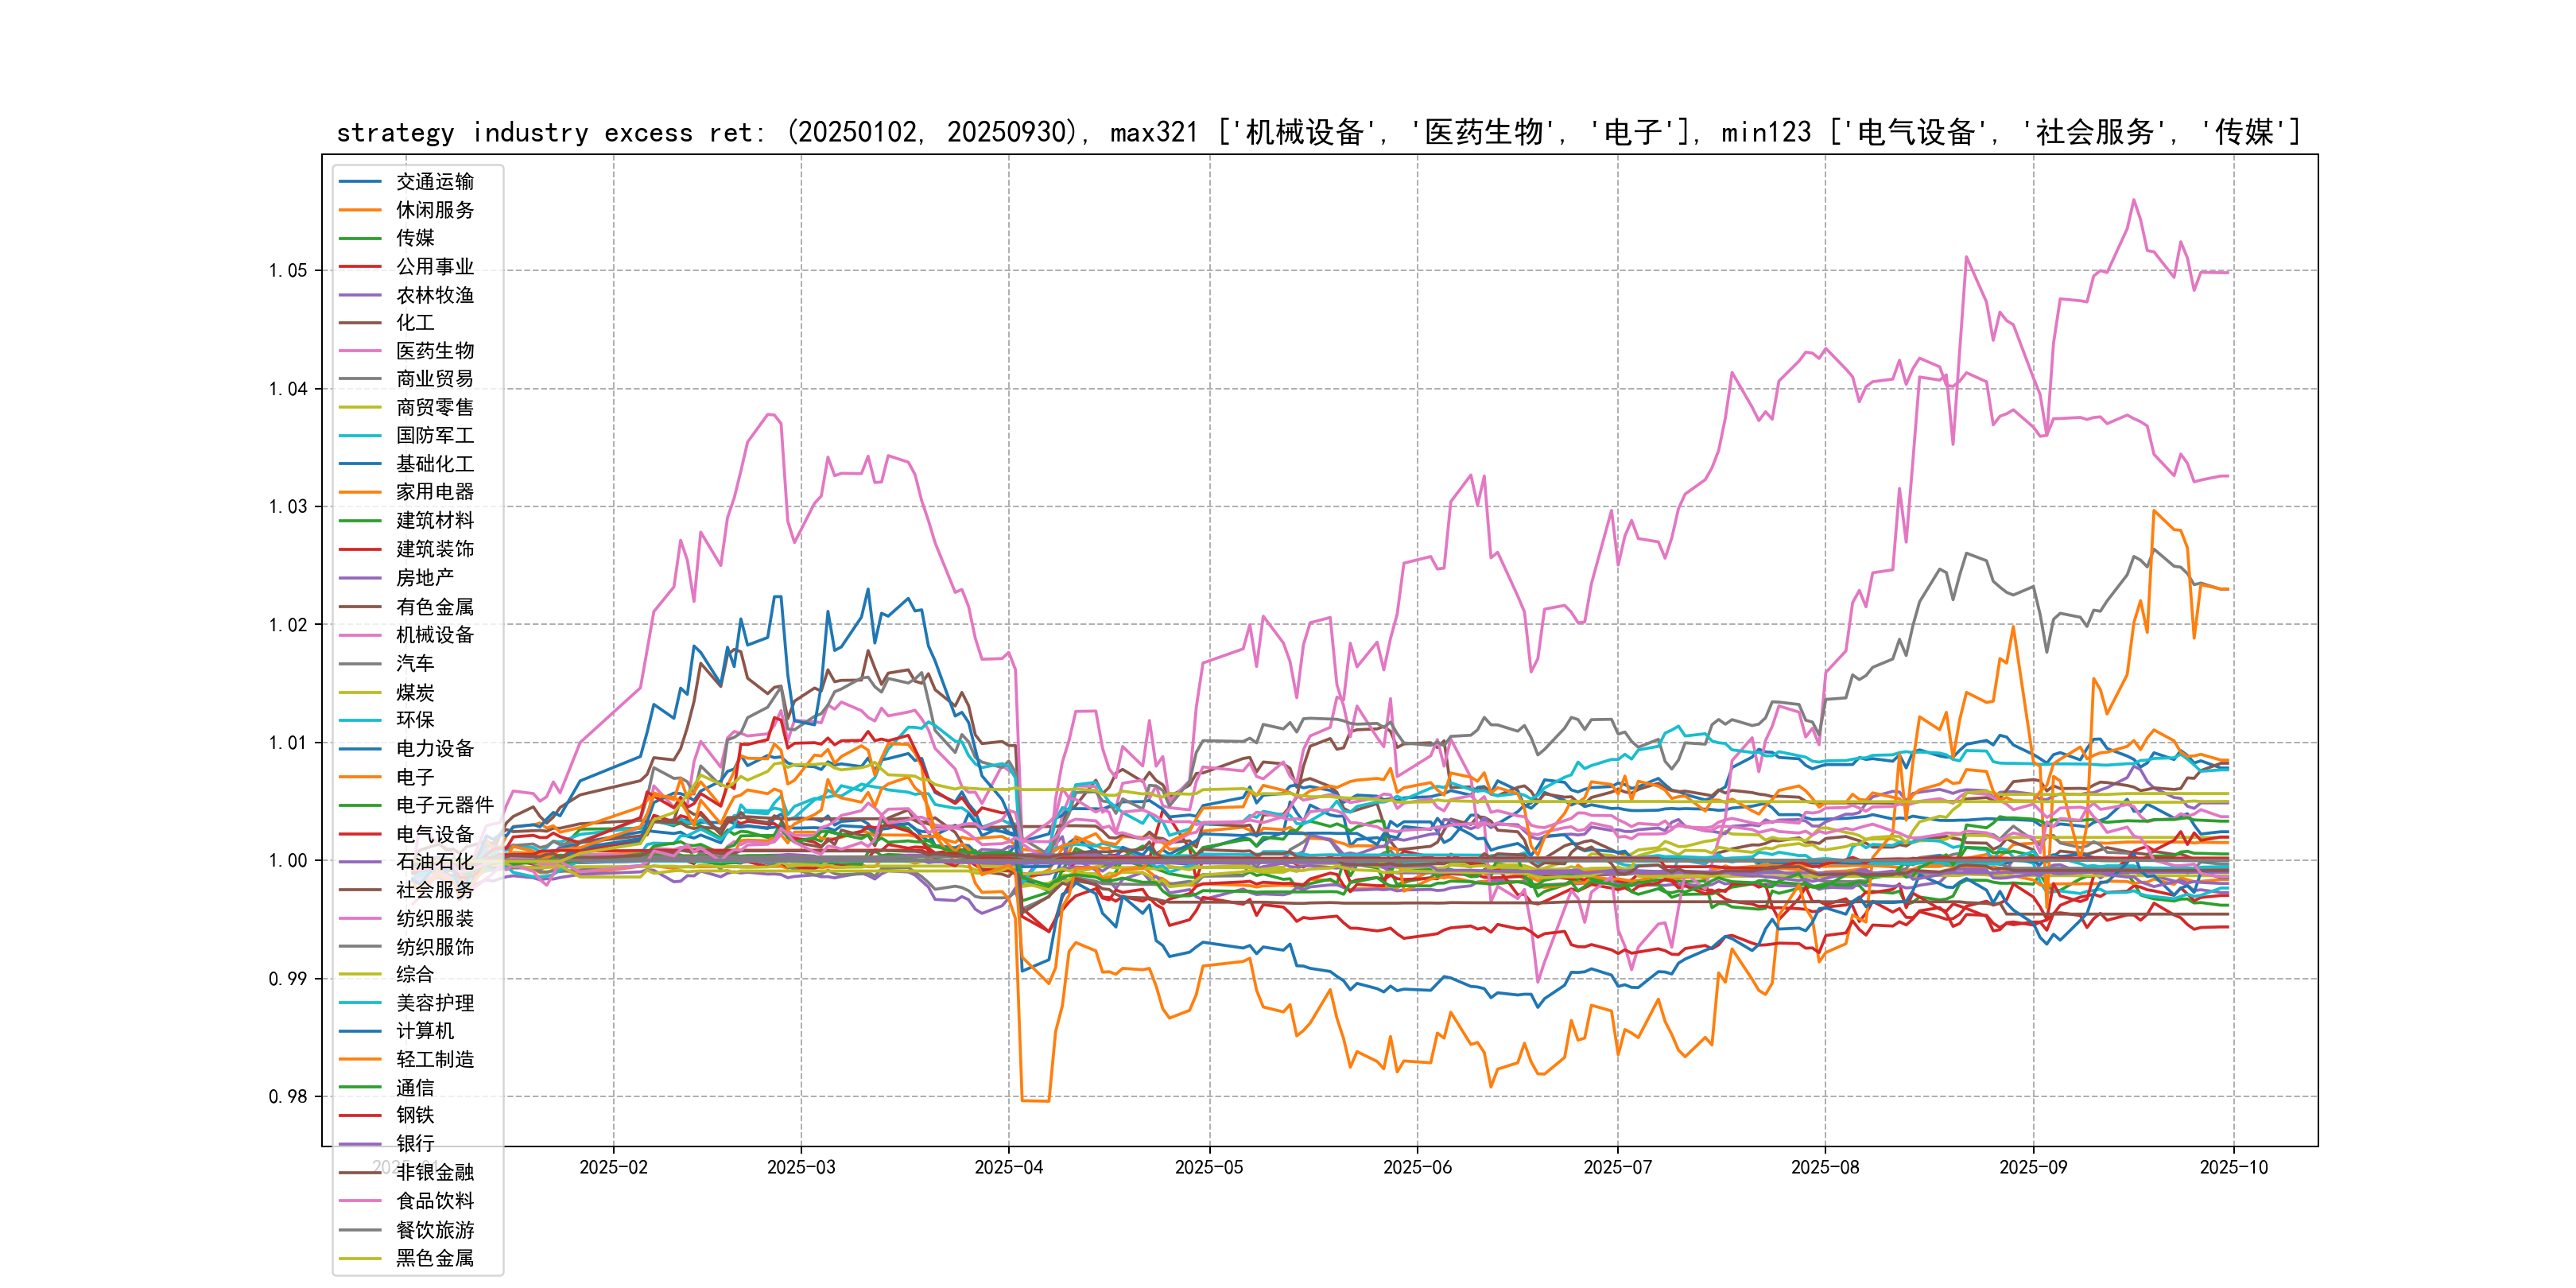Click the 2025-04 x-axis tick label
The height and width of the screenshot is (1288, 2576).
pos(1008,1168)
